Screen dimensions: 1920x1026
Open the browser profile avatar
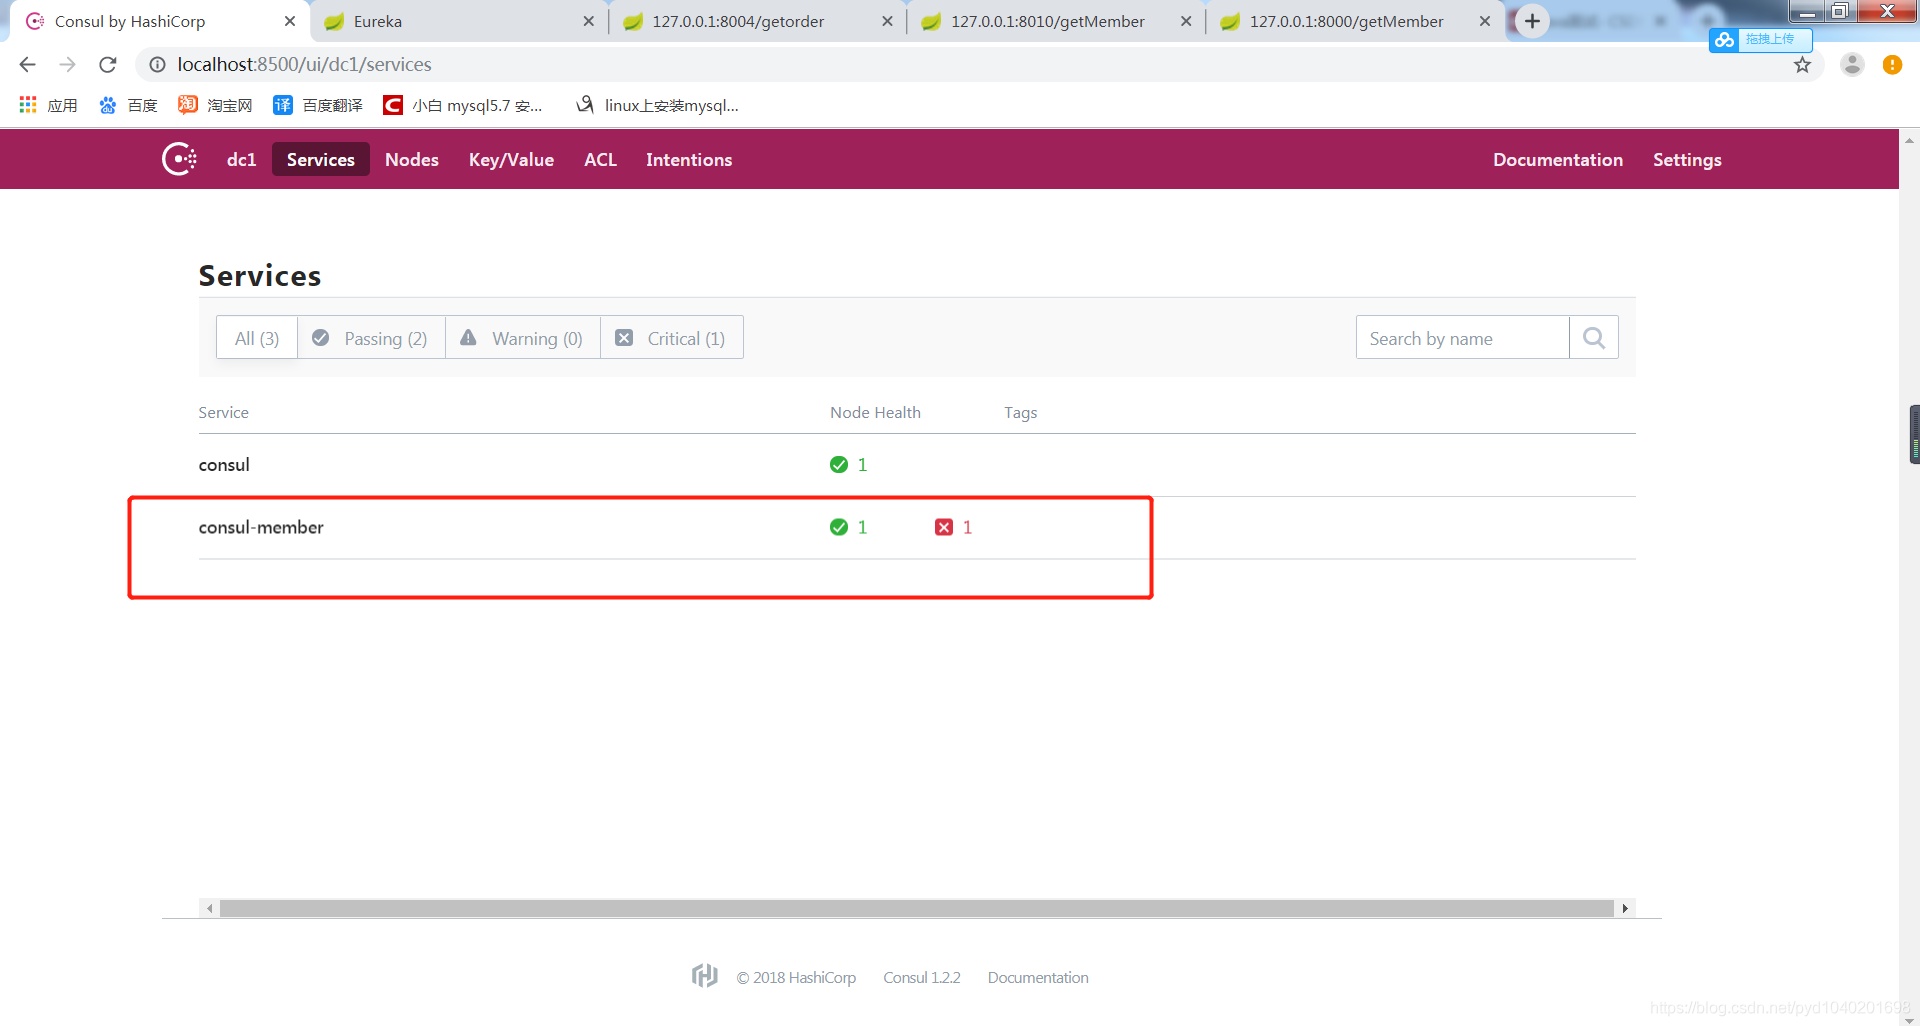pos(1852,64)
